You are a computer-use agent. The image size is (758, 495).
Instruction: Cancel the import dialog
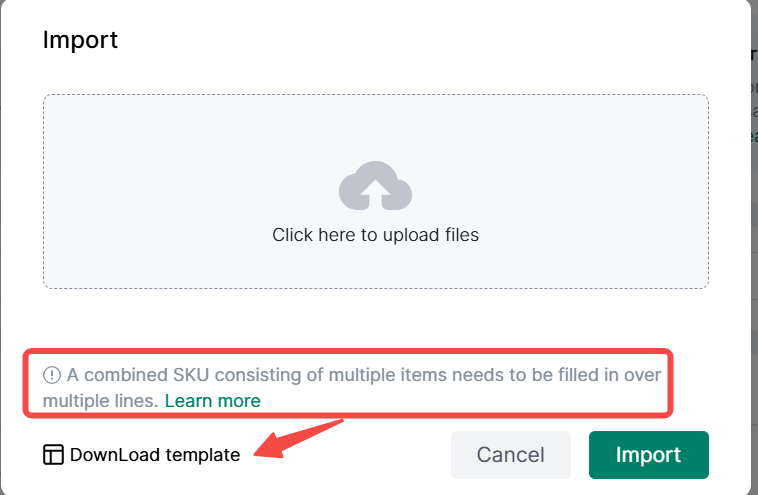(510, 455)
